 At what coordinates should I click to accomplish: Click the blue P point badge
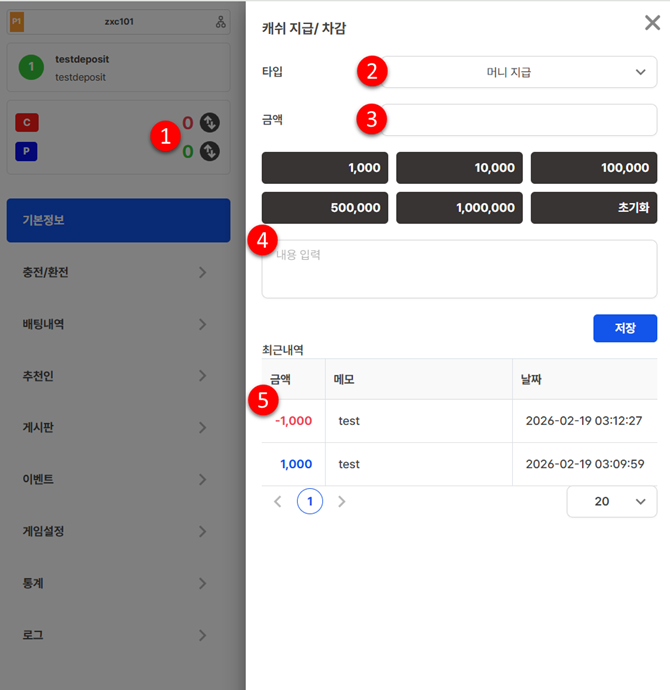point(27,151)
